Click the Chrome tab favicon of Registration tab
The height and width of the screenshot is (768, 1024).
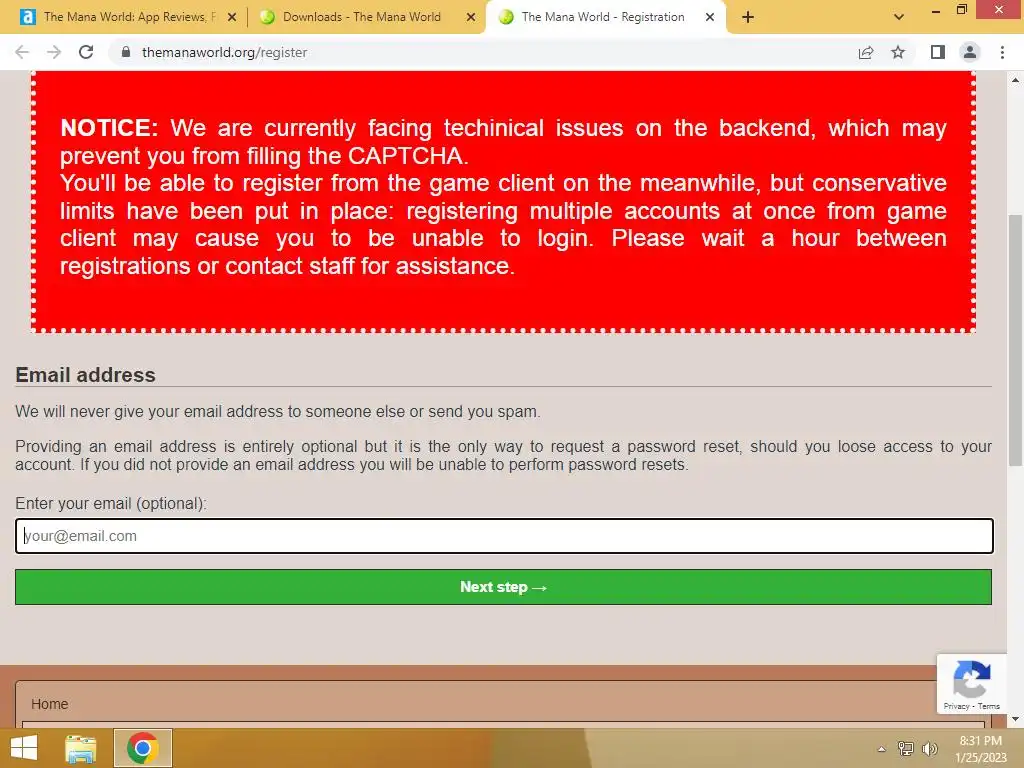506,17
